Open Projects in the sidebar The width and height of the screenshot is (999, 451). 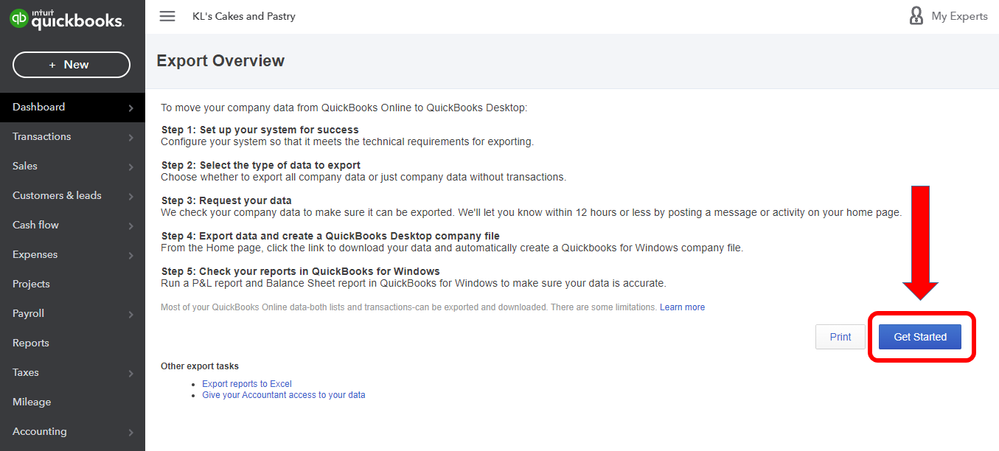pos(31,284)
